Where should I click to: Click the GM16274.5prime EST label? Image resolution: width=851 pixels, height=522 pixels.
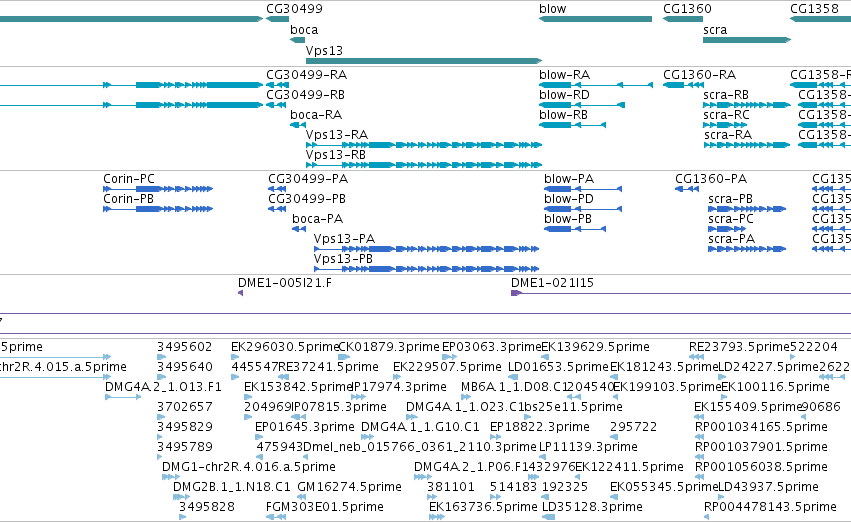[x=350, y=487]
